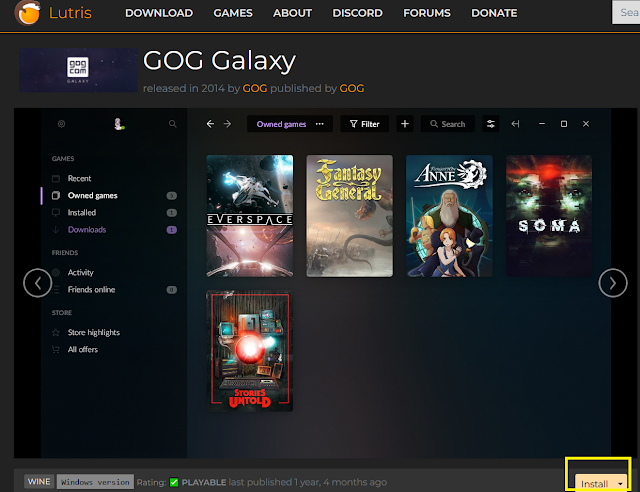Image resolution: width=640 pixels, height=492 pixels.
Task: Click the sidebar search magnifier icon
Action: 173,124
